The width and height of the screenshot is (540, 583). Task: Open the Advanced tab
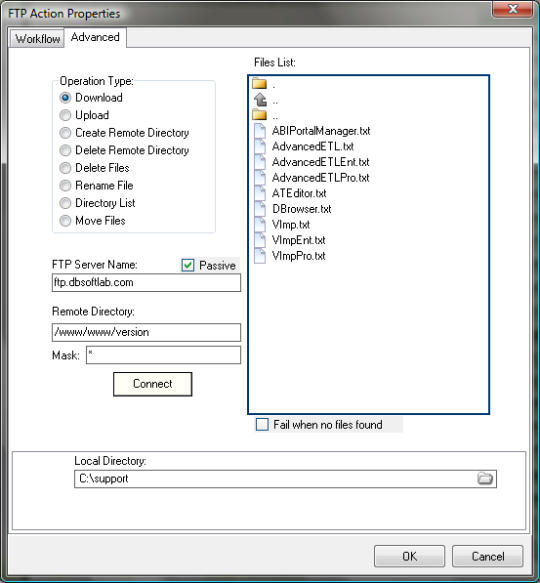(x=95, y=37)
